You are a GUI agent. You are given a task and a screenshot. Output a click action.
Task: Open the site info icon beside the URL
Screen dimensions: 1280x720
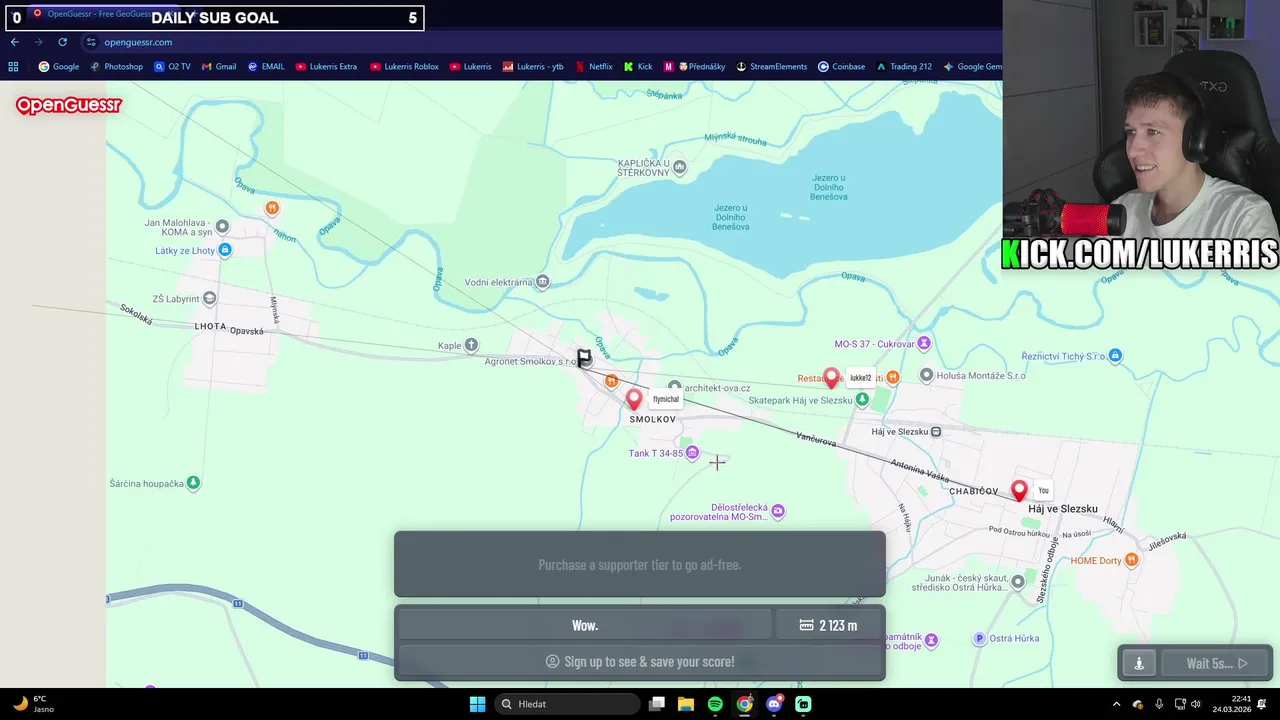click(x=91, y=42)
